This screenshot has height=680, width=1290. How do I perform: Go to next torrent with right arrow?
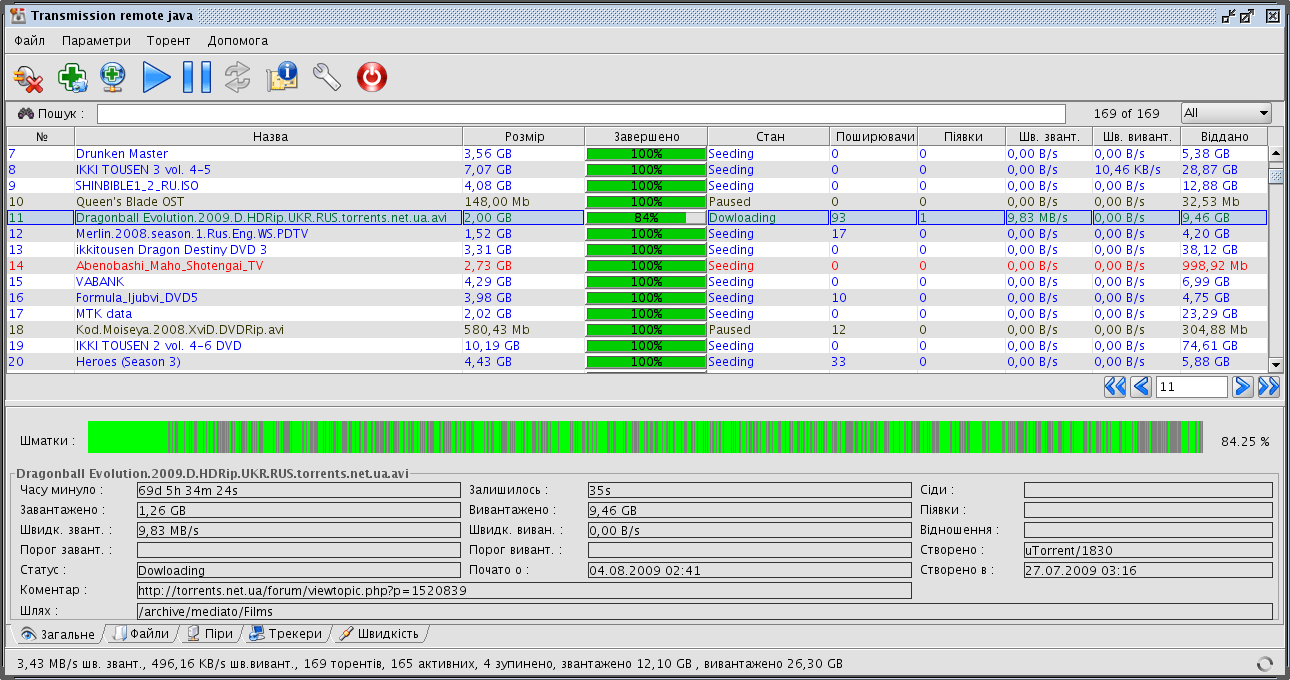(1242, 387)
